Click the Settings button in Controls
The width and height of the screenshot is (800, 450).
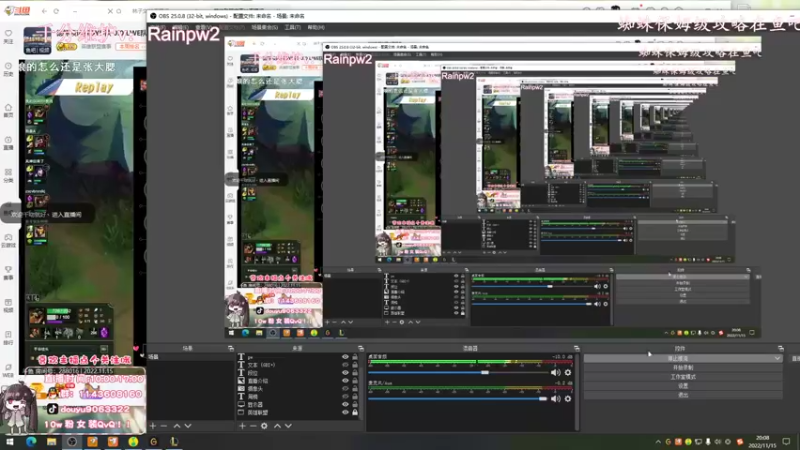683,386
